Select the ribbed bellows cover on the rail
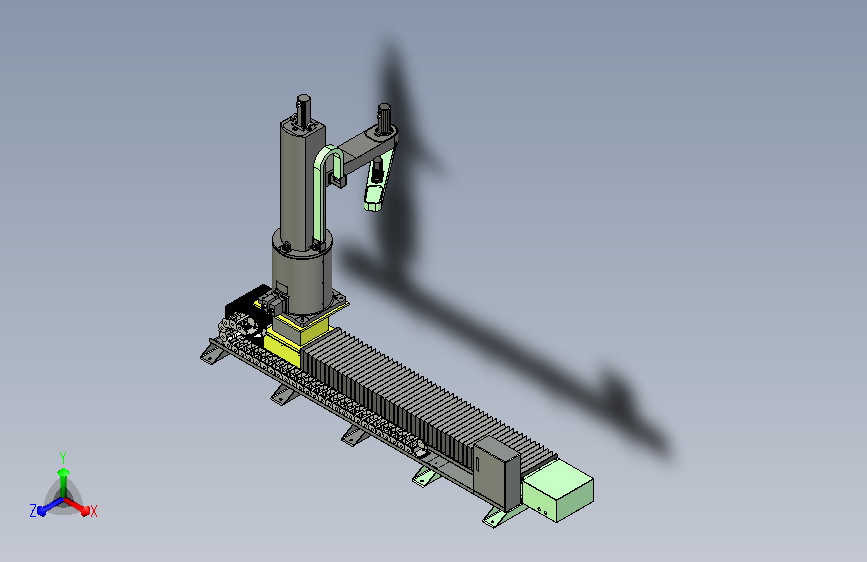This screenshot has height=562, width=867. pyautogui.click(x=429, y=400)
